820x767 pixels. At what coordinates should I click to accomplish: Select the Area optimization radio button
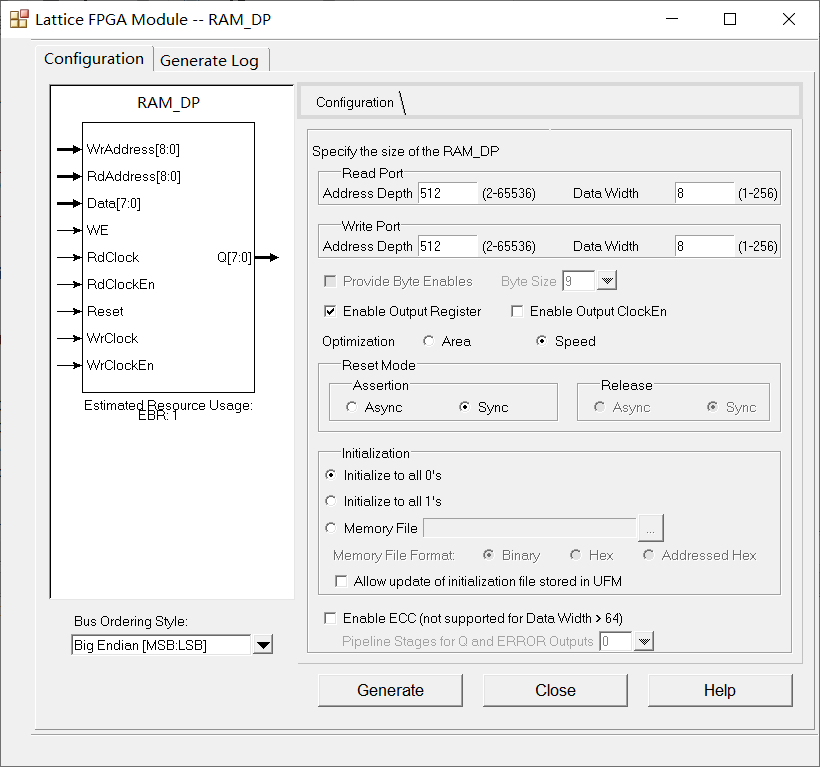click(430, 341)
